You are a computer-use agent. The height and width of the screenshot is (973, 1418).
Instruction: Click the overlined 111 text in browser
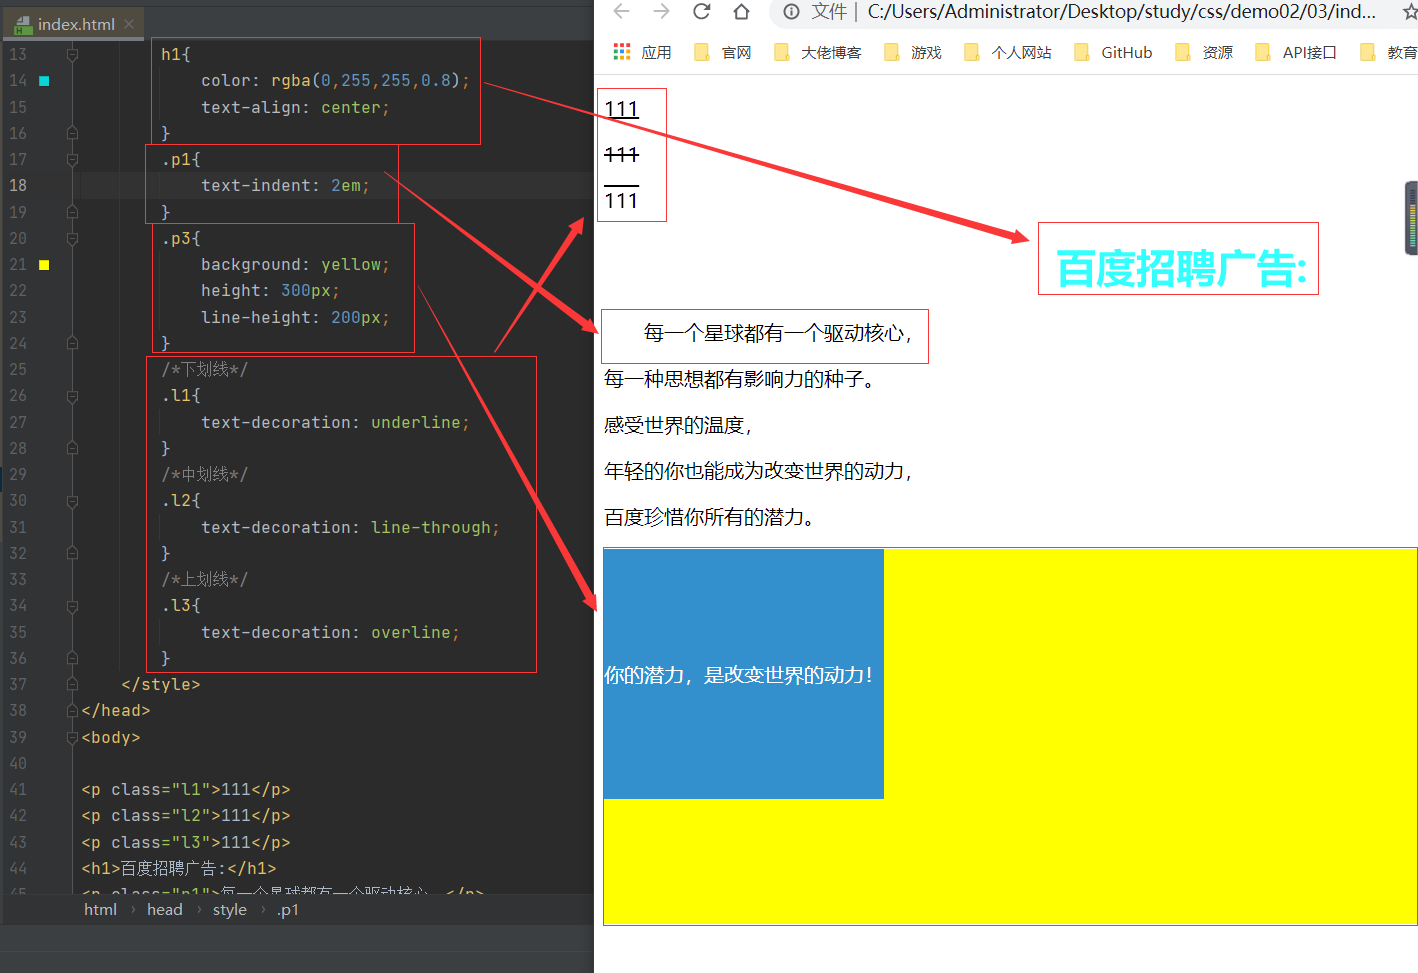[621, 199]
